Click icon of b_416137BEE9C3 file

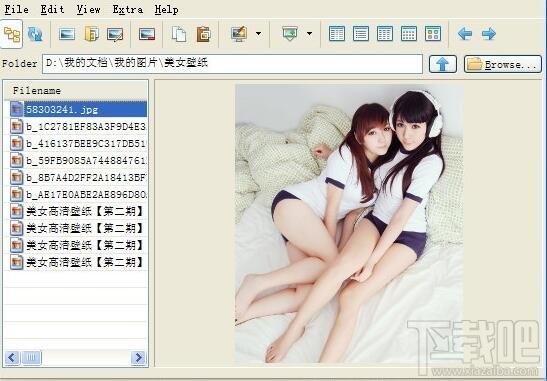click(x=16, y=143)
